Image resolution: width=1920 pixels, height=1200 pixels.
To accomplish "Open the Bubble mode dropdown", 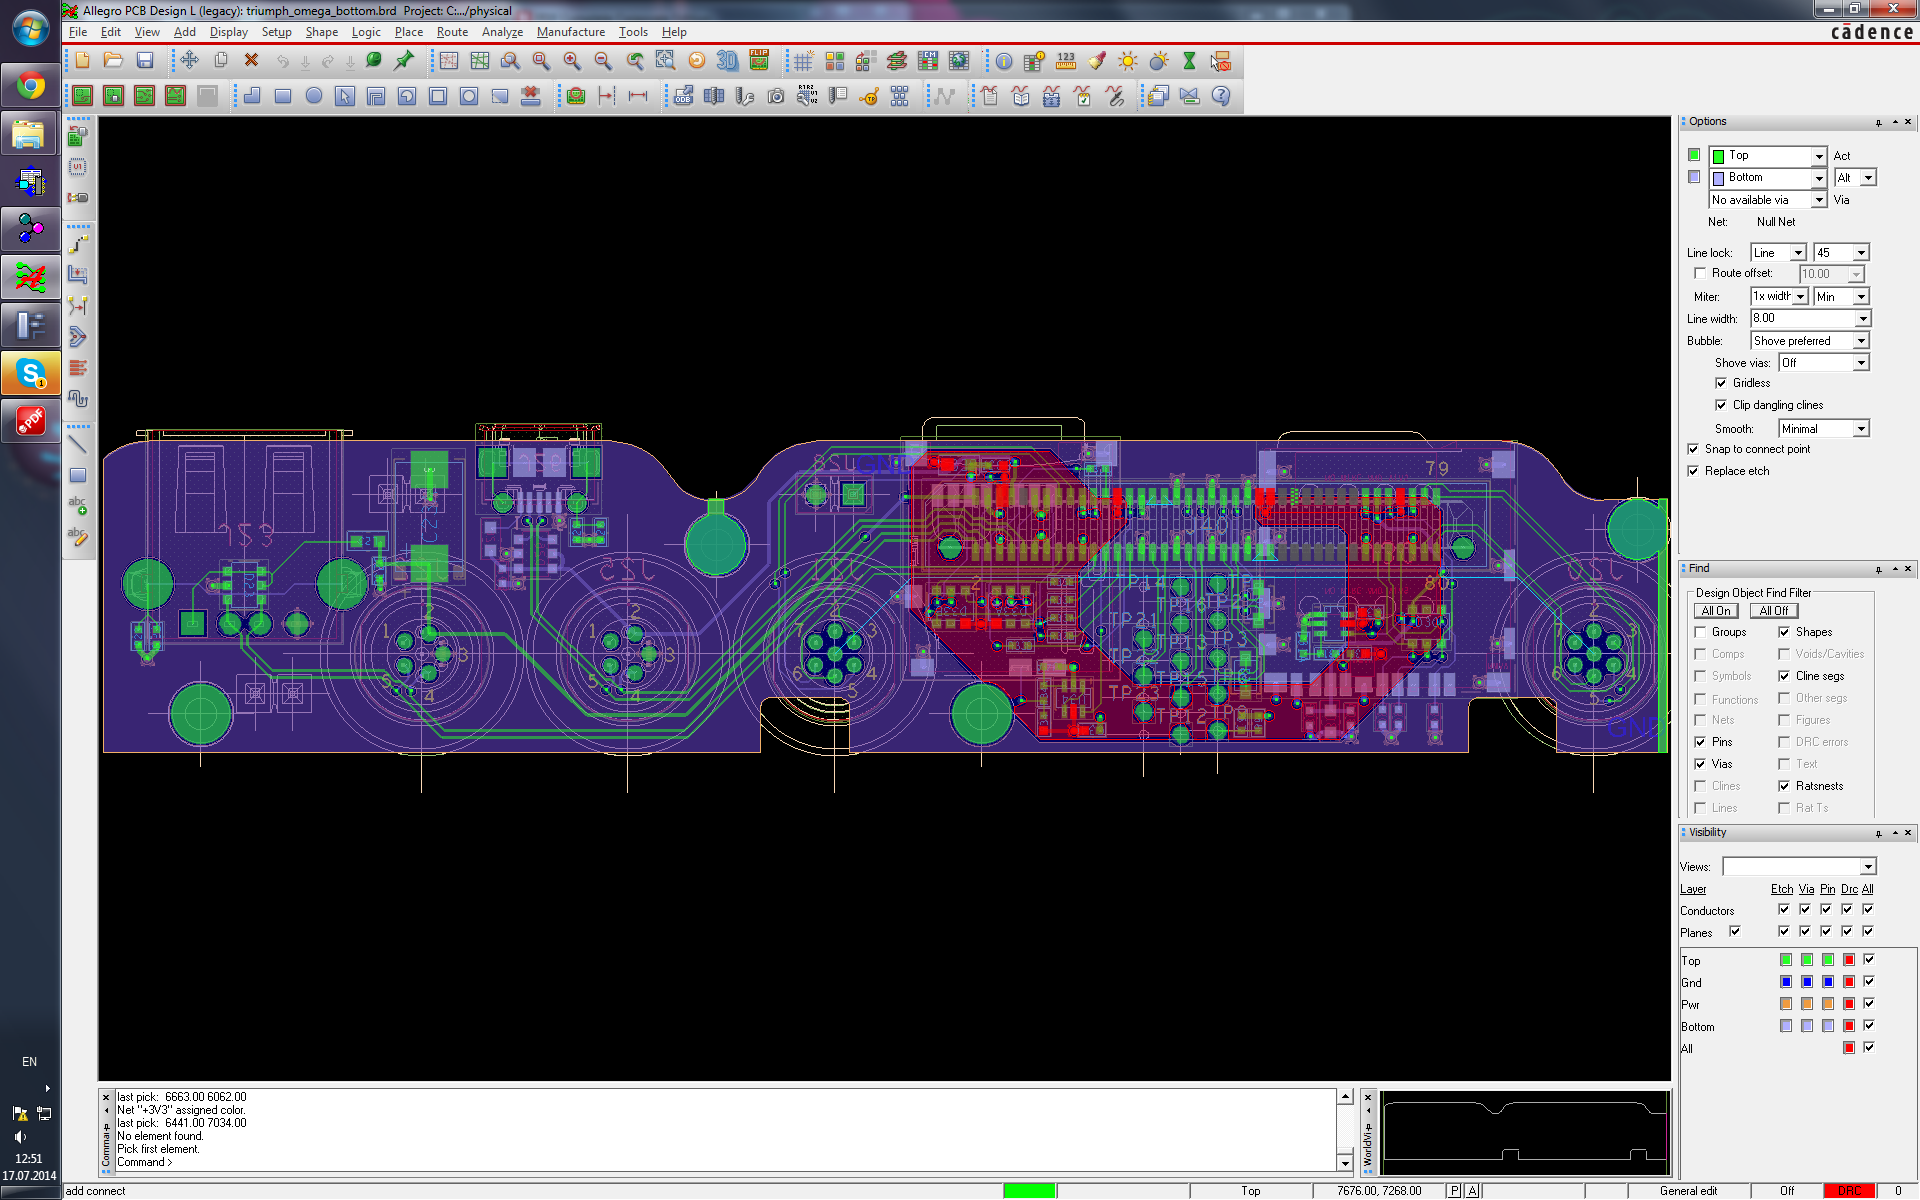I will tap(1861, 341).
